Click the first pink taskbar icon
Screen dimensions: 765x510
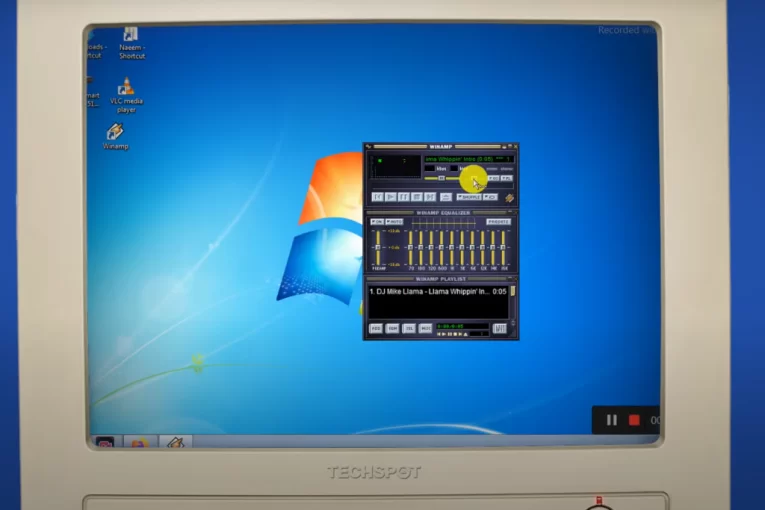pos(104,443)
